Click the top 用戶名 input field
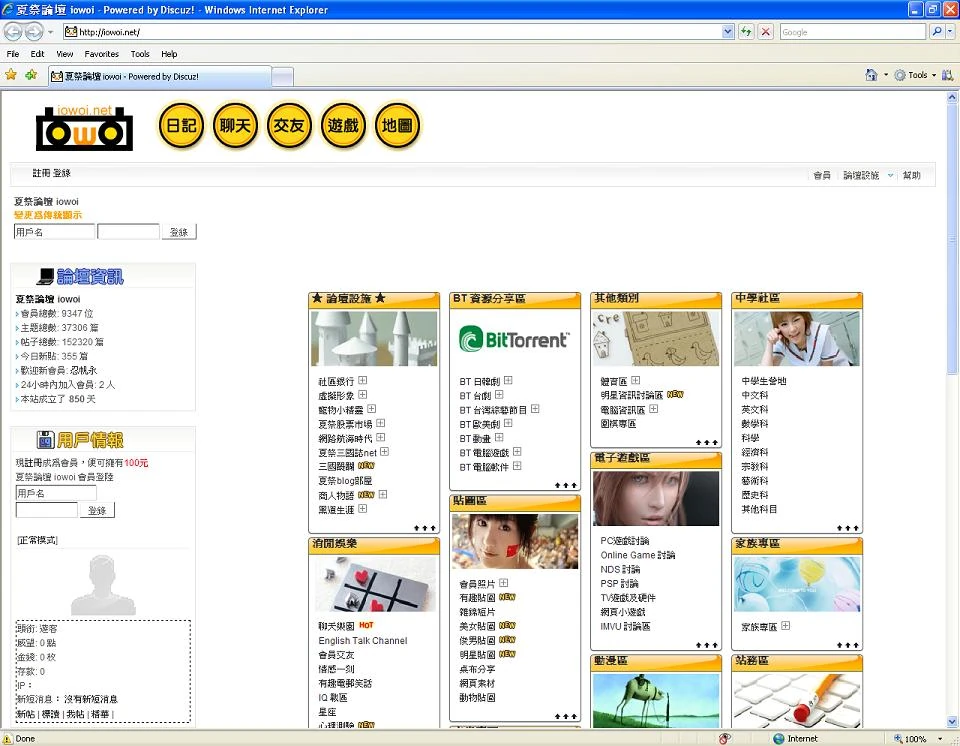 point(54,232)
